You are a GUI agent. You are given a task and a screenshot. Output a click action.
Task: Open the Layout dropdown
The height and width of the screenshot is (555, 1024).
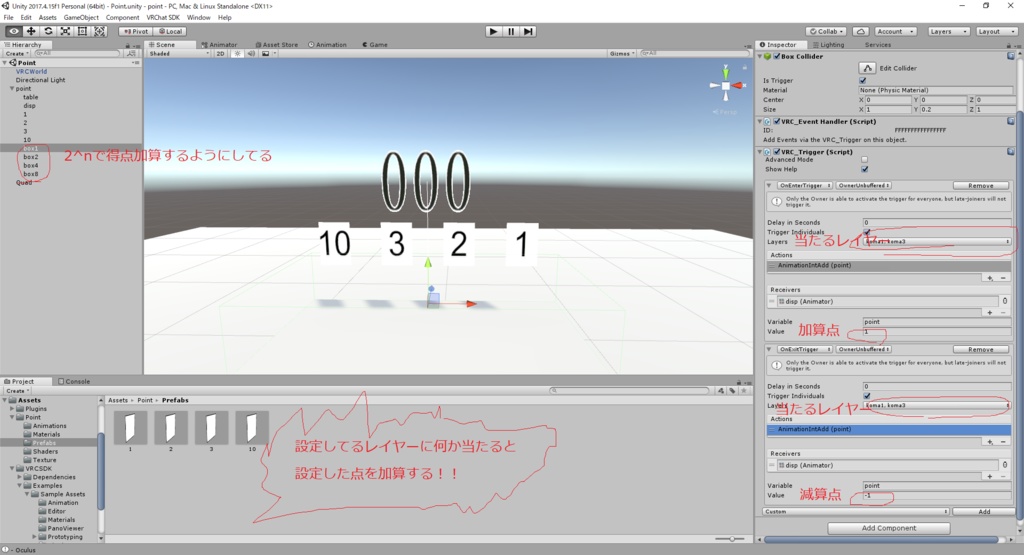[995, 31]
